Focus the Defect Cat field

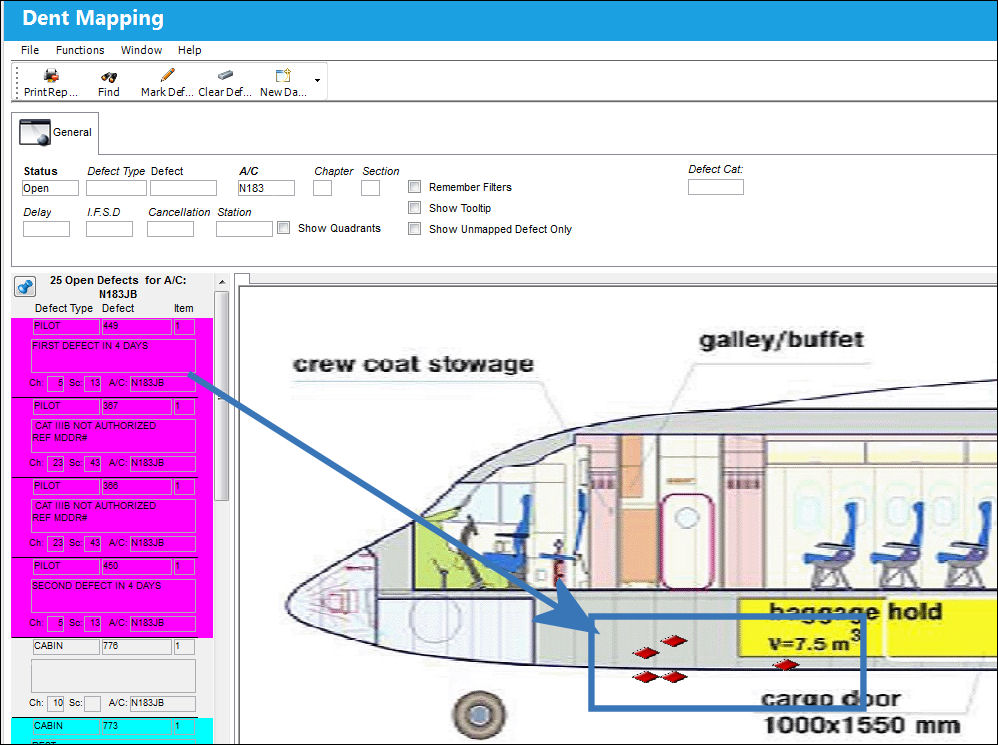point(715,186)
